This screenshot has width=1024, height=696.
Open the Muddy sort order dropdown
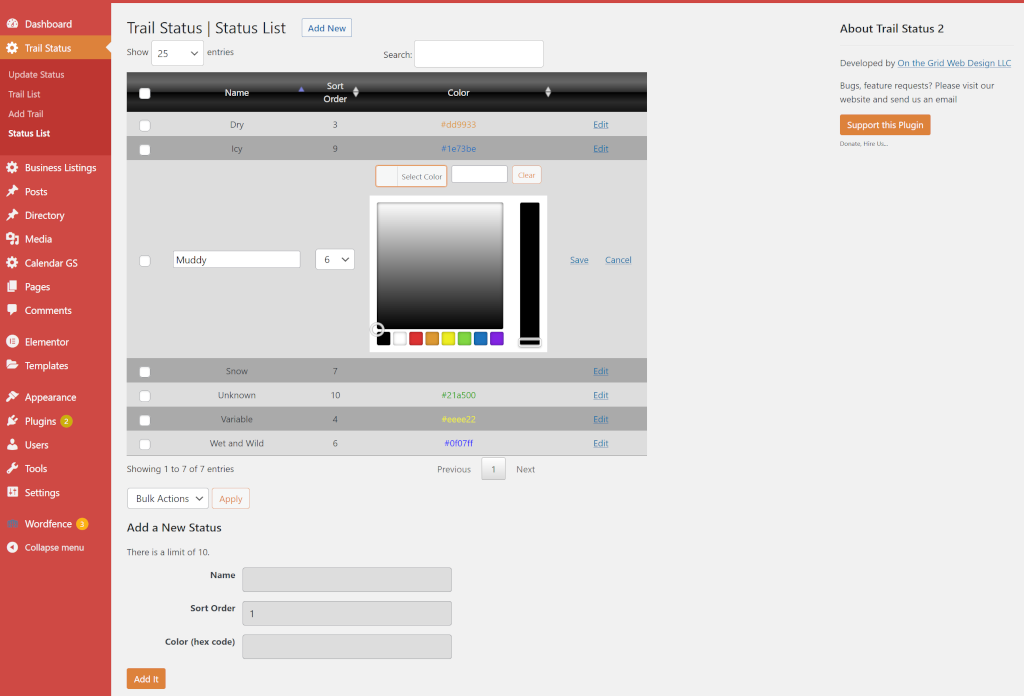[x=335, y=259]
